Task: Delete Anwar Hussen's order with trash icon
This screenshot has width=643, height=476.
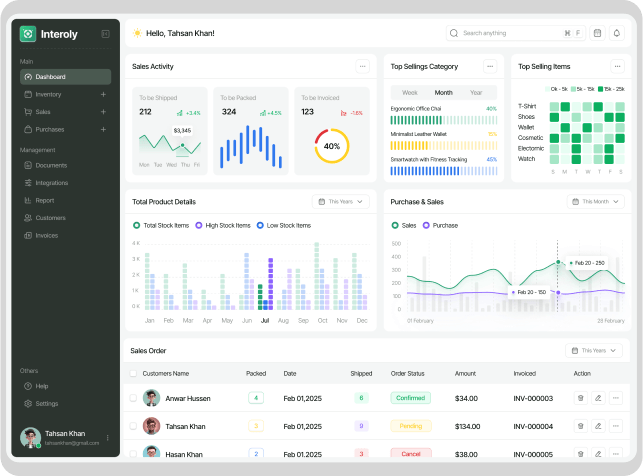Action: (580, 398)
